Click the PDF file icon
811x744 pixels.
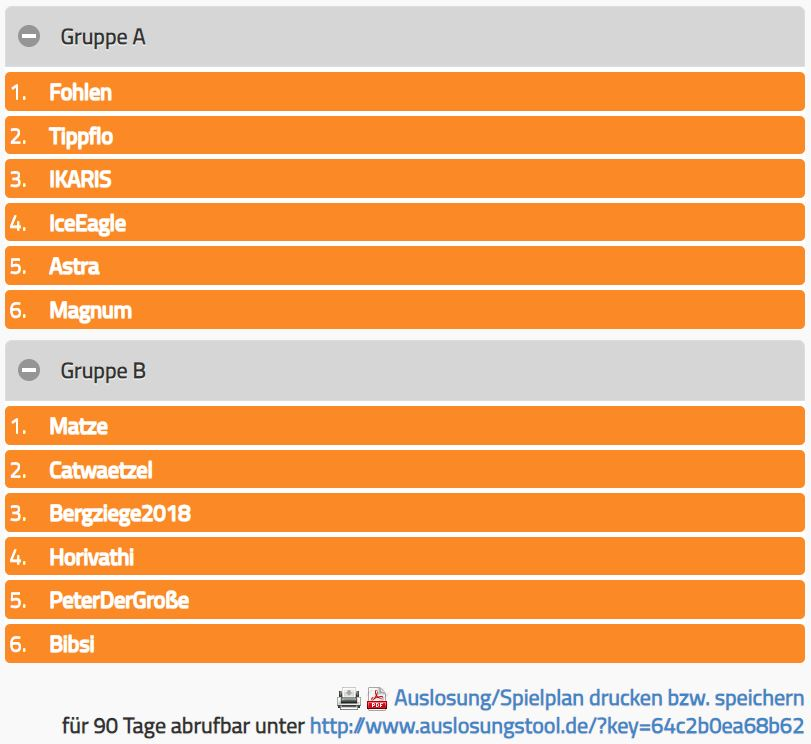pyautogui.click(x=377, y=698)
